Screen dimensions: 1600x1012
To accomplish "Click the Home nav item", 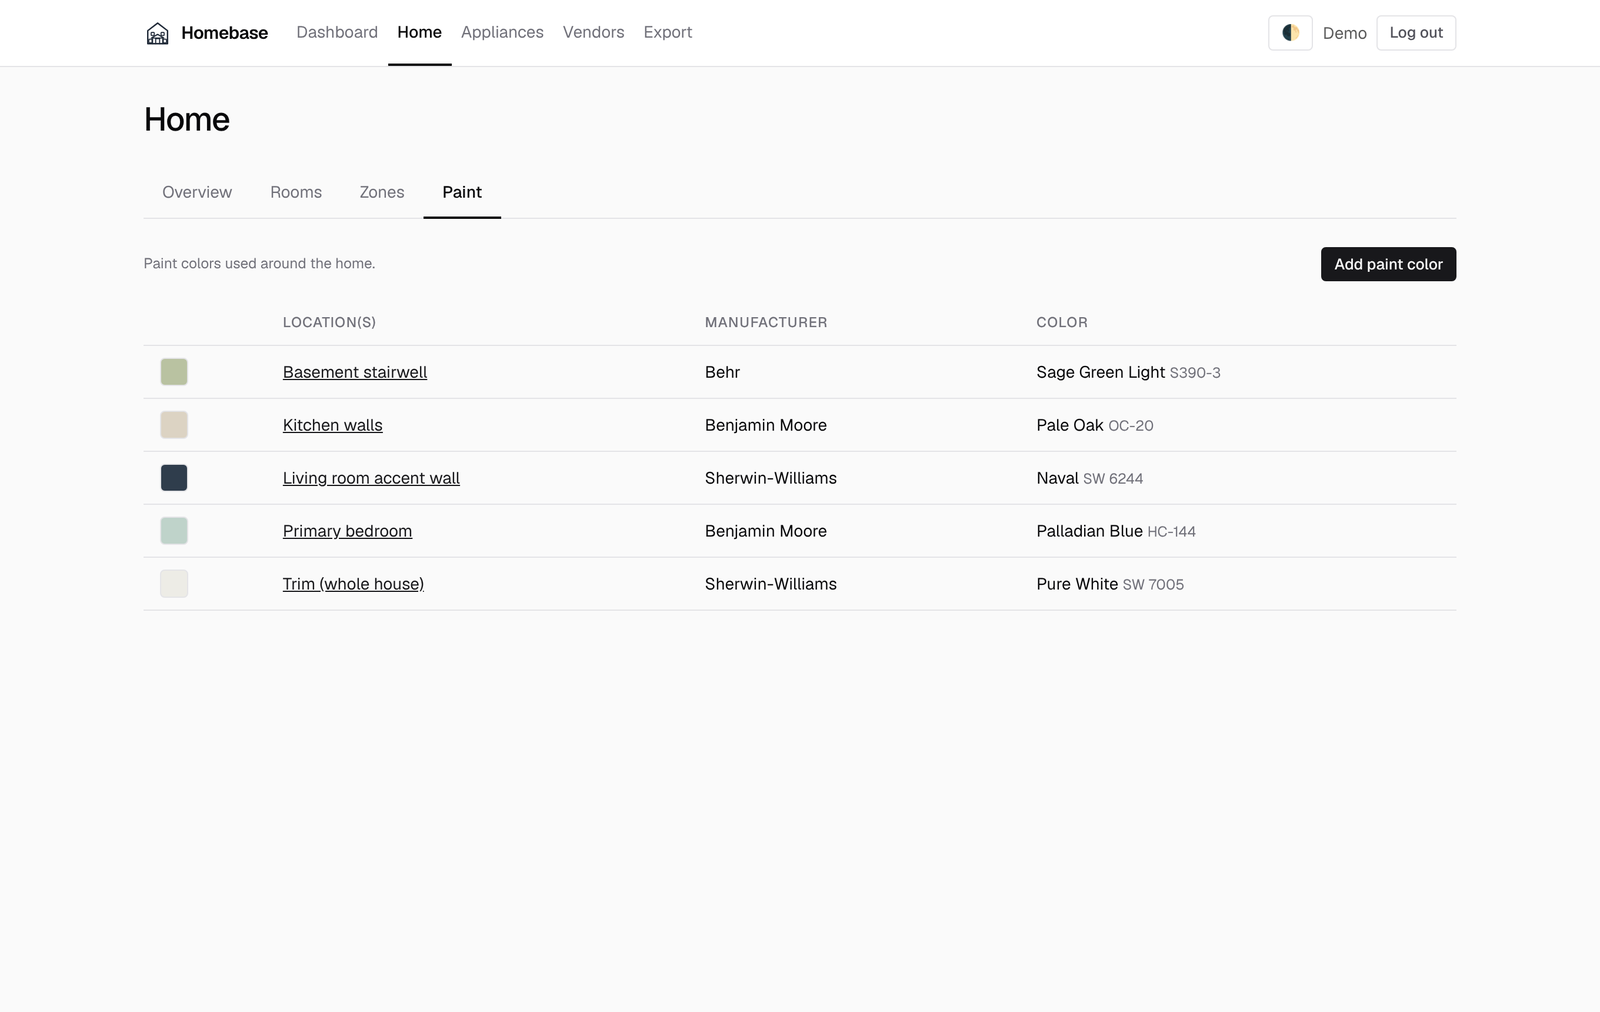I will 419,32.
